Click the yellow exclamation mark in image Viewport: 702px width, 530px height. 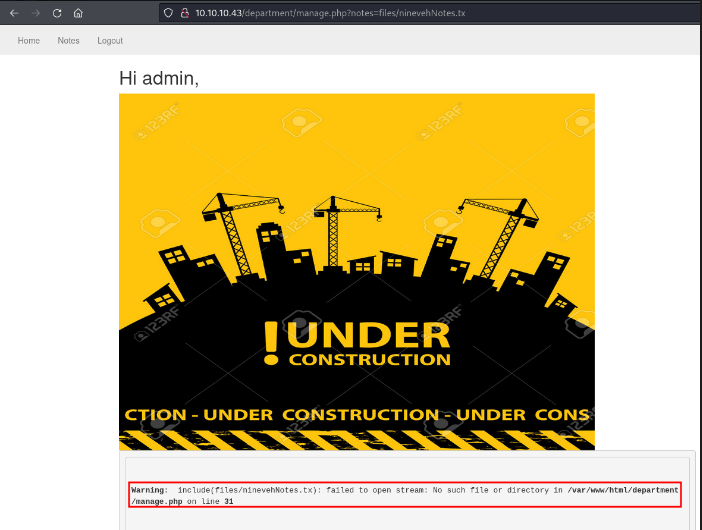click(271, 342)
